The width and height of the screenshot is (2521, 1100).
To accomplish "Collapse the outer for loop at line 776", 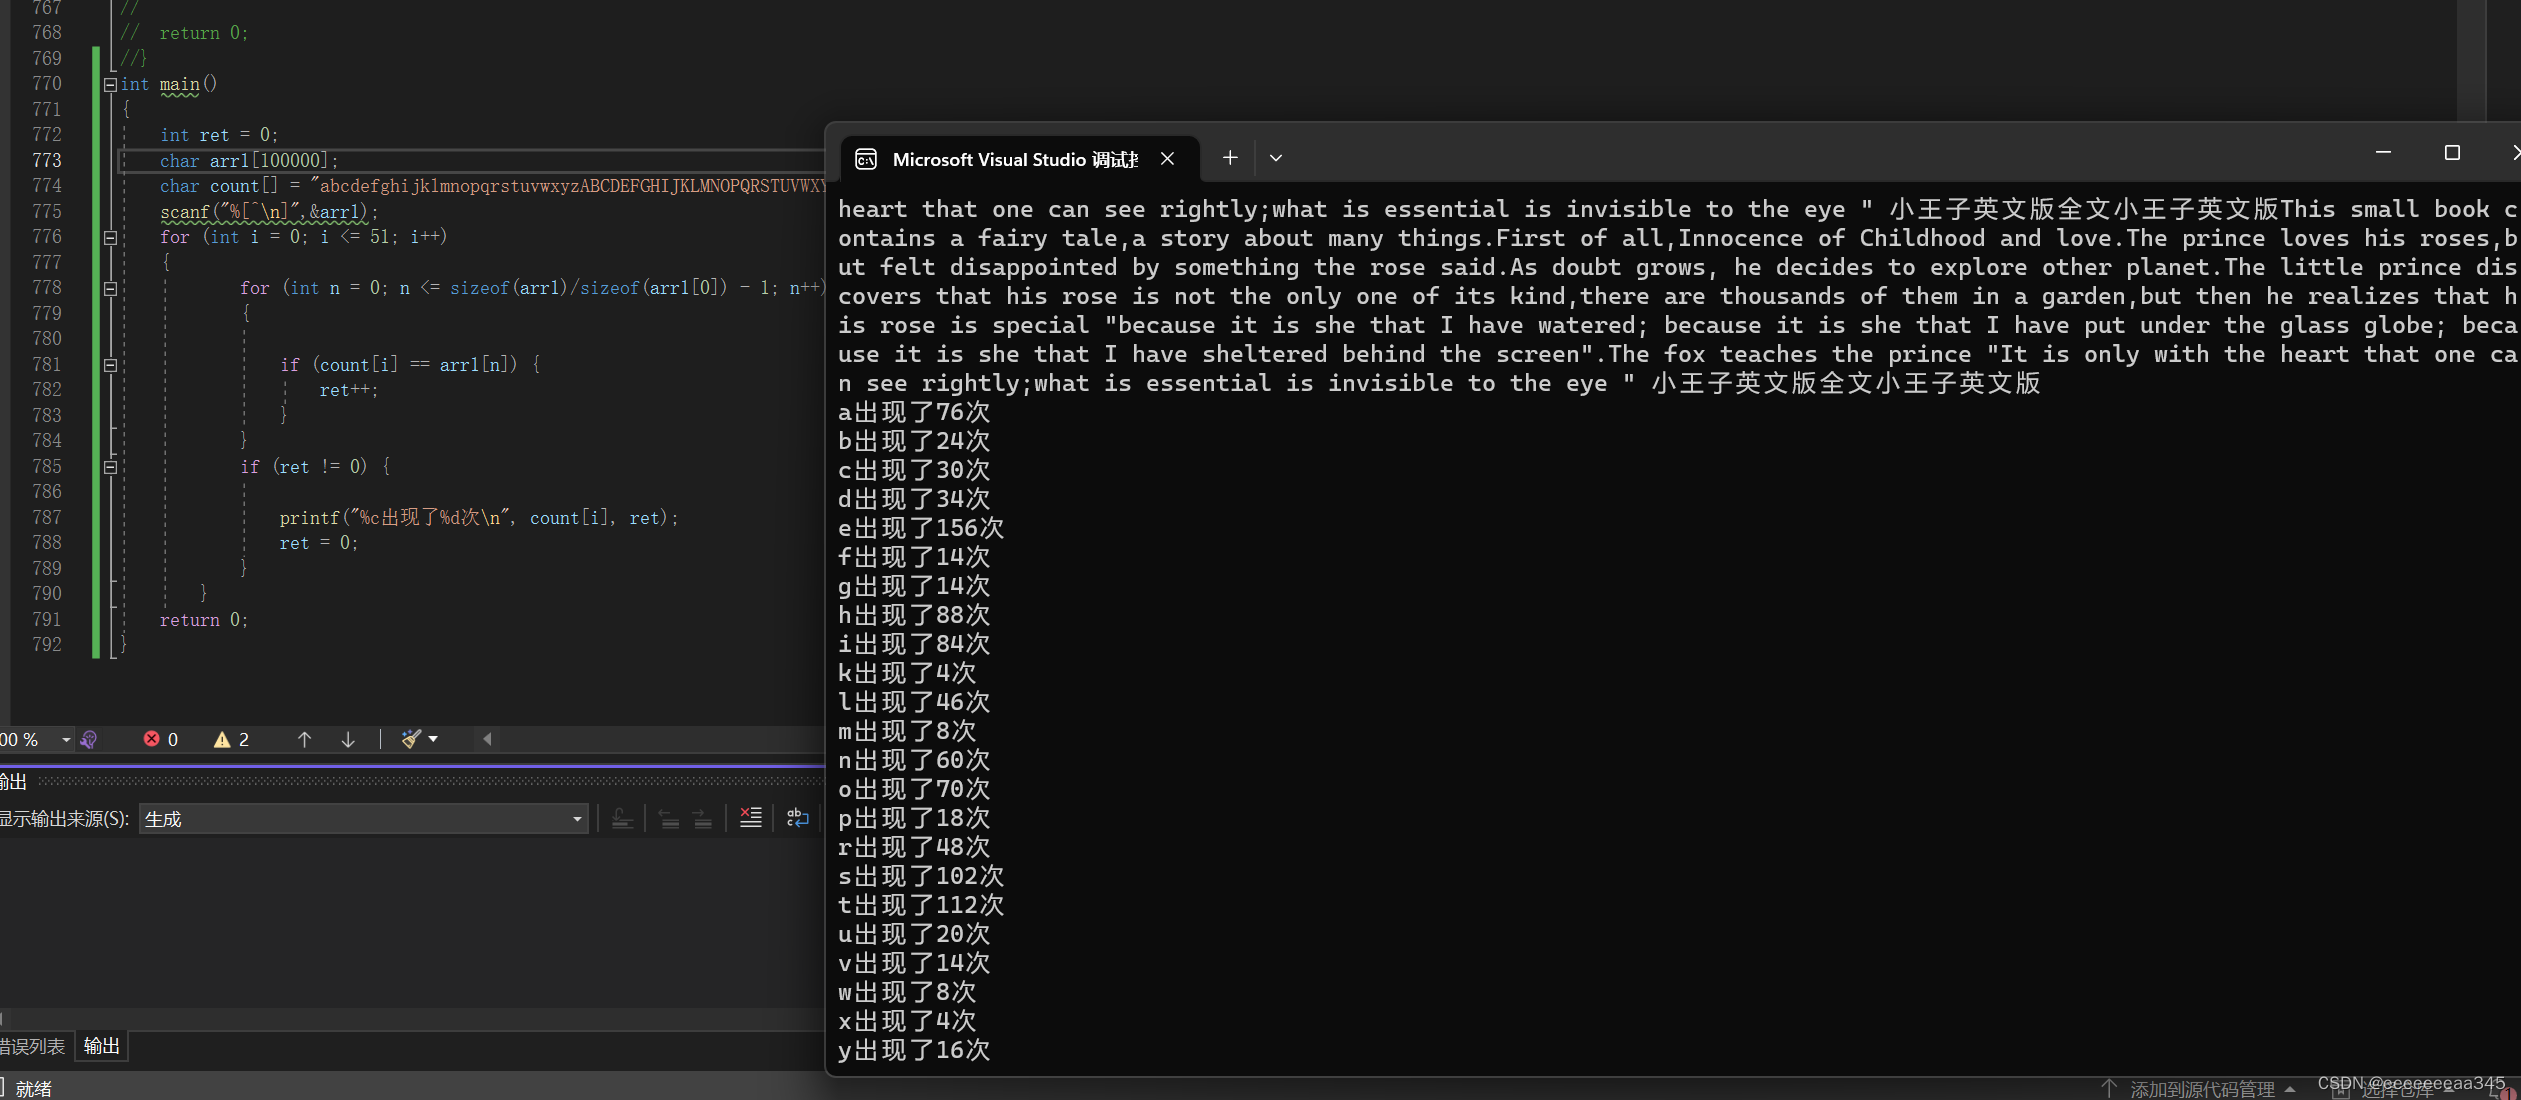I will pyautogui.click(x=110, y=238).
